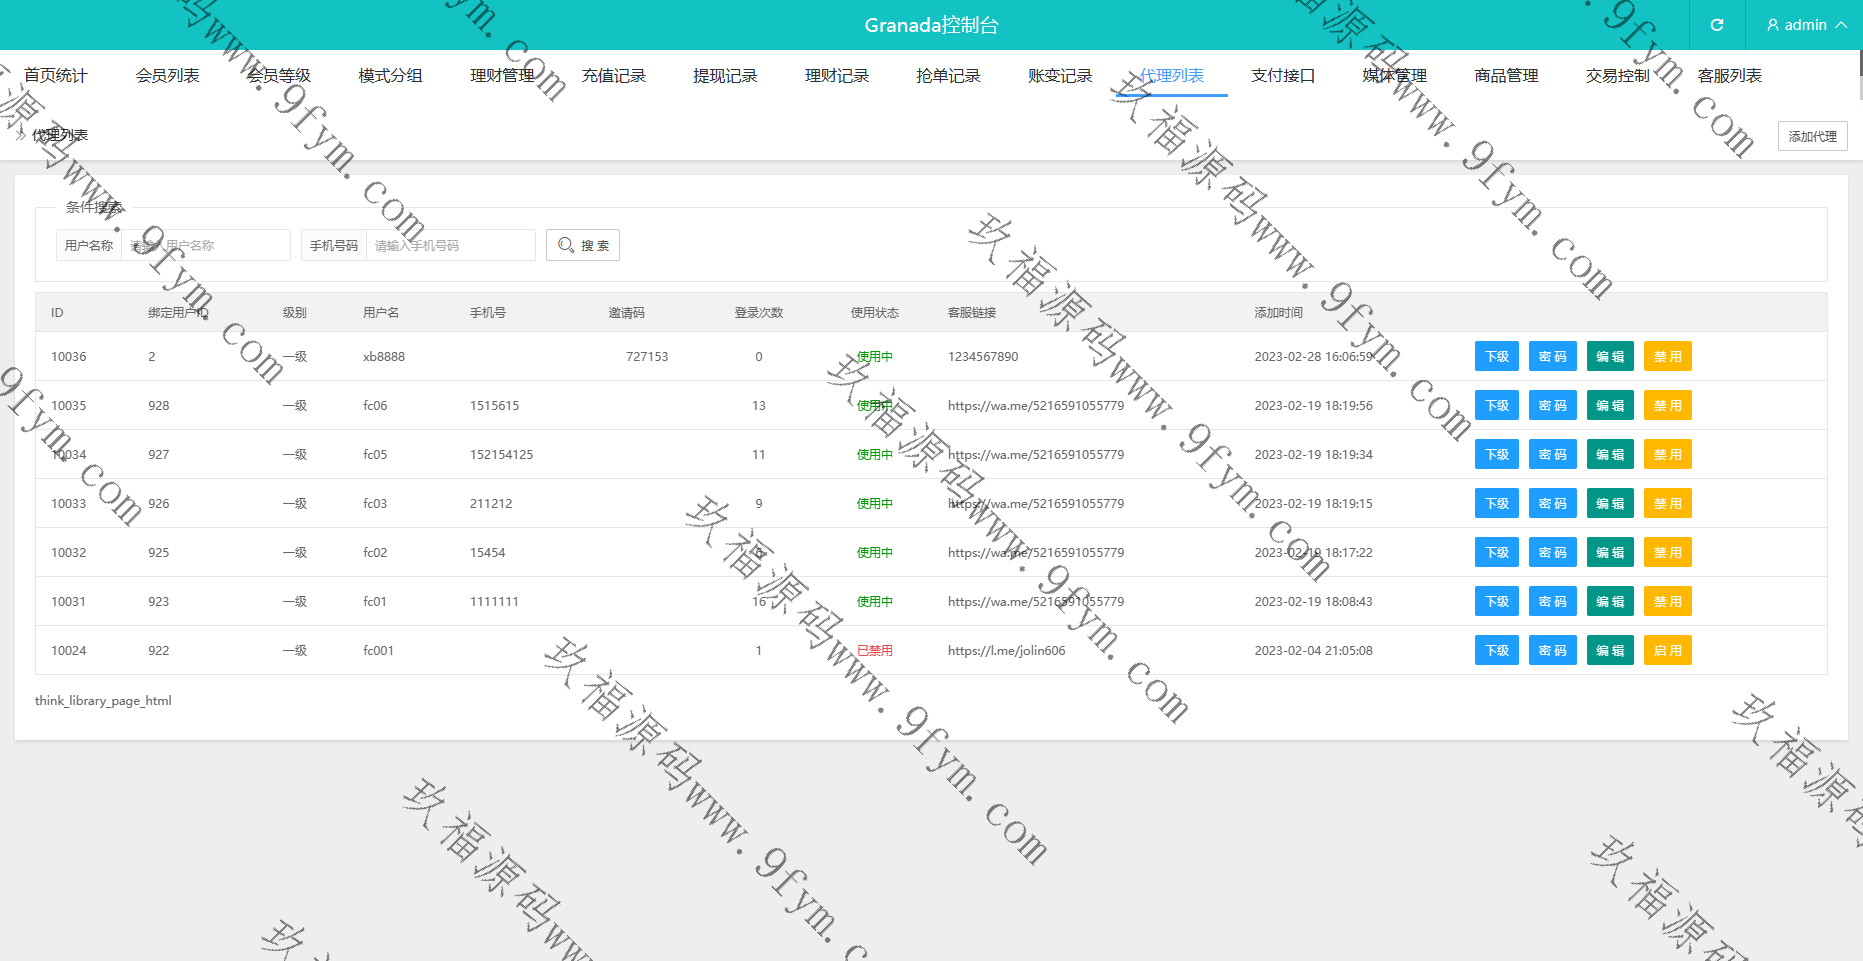
Task: View subordinates of agent fc02 via 下级
Action: 1497,553
